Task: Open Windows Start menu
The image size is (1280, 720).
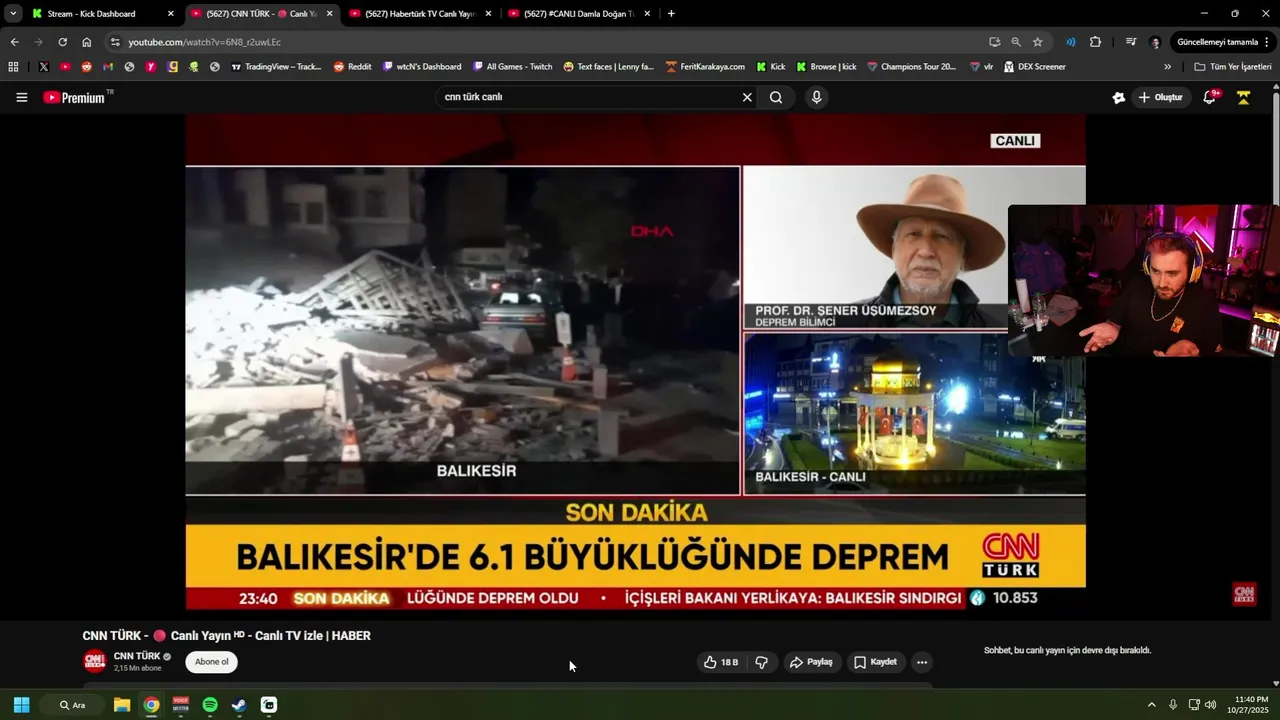Action: point(21,705)
